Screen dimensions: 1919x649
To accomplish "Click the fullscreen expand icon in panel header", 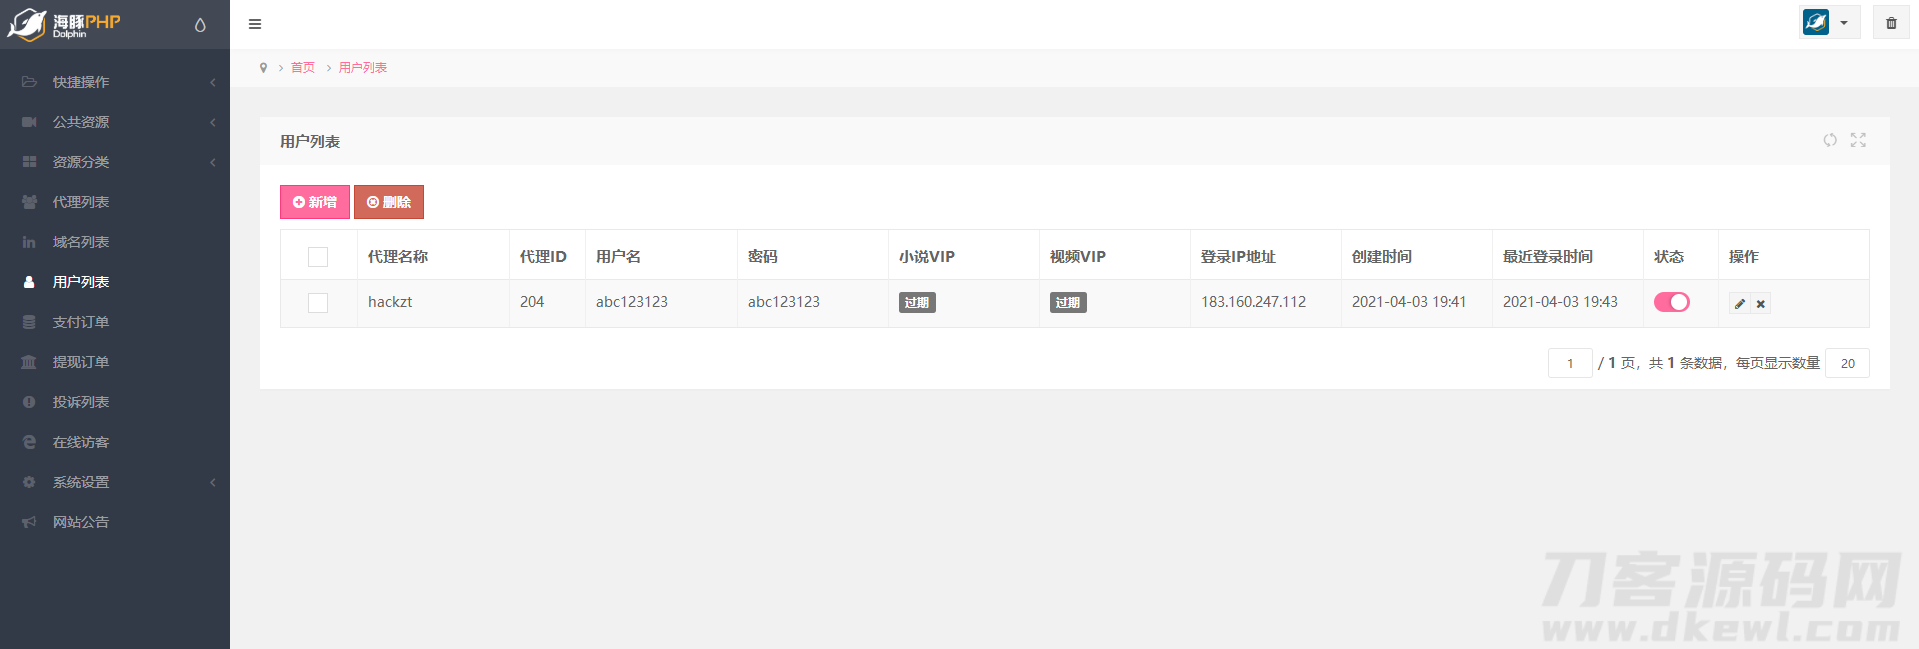I will (x=1858, y=140).
